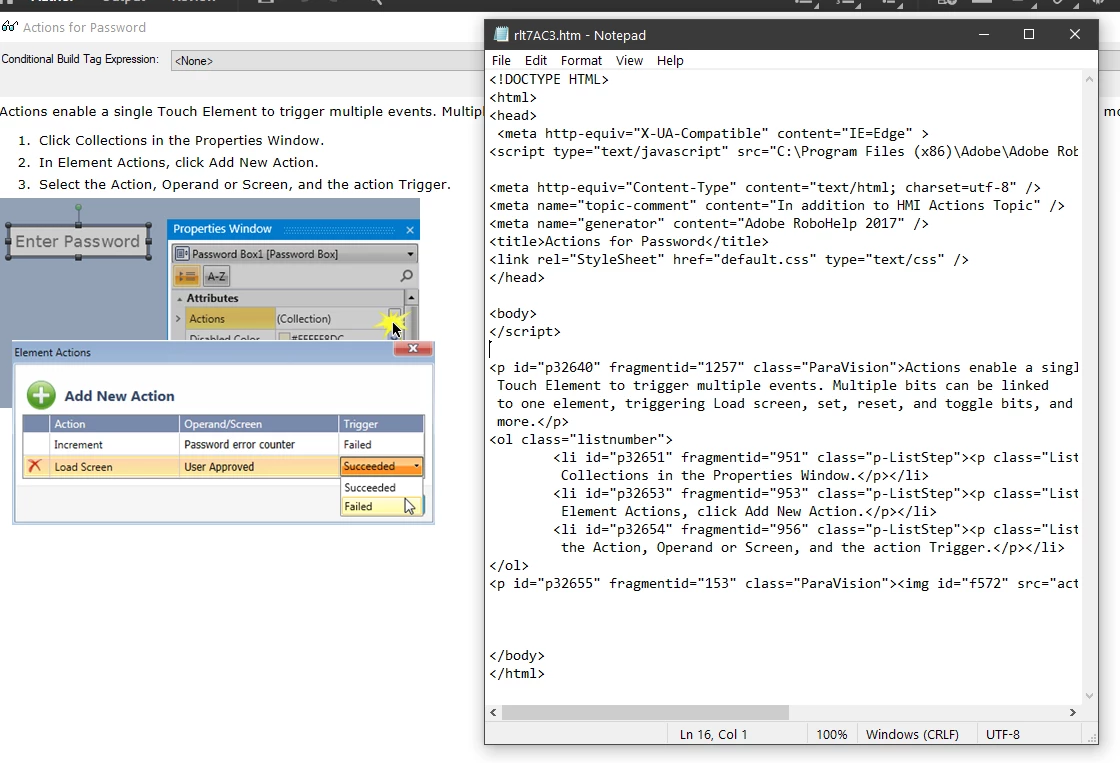1120x763 pixels.
Task: Click the link rel StyleSheet line
Action: (x=729, y=259)
